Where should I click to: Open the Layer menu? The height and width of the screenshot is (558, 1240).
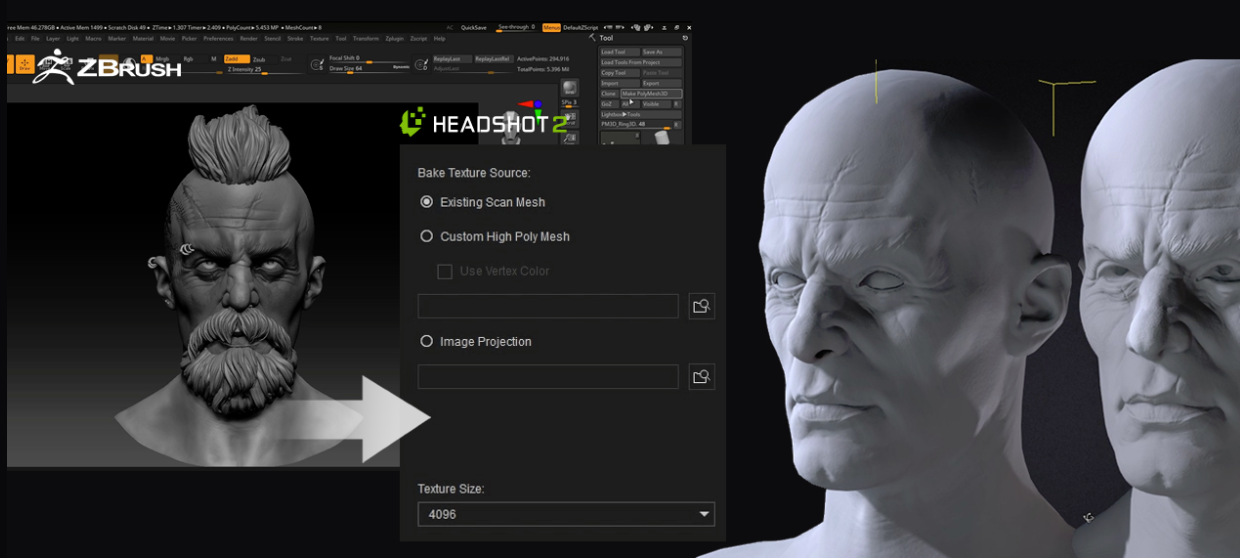[53, 39]
